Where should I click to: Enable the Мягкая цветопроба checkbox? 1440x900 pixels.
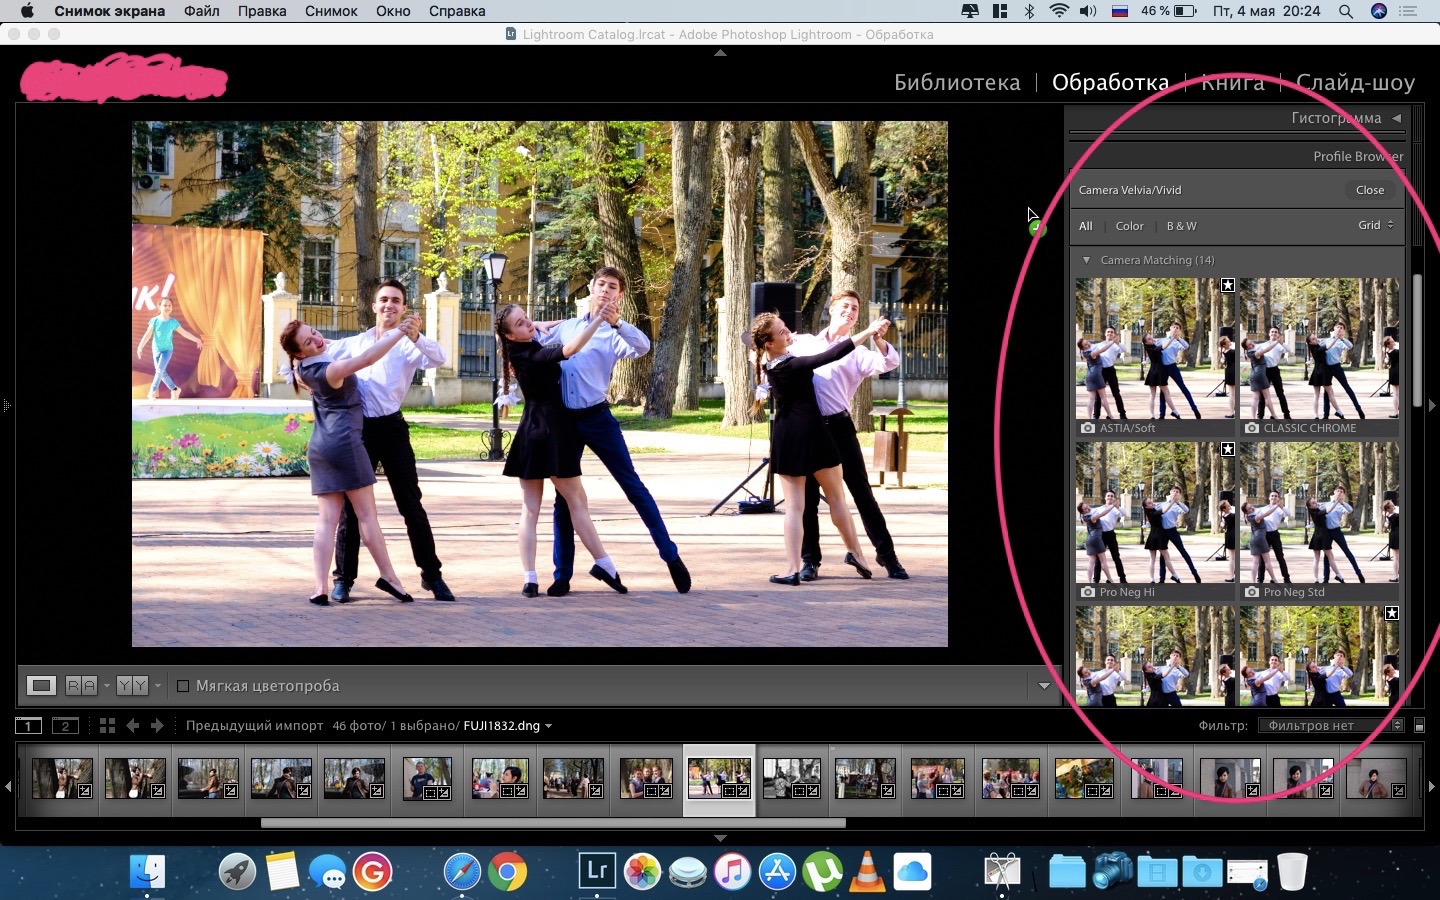(x=183, y=686)
